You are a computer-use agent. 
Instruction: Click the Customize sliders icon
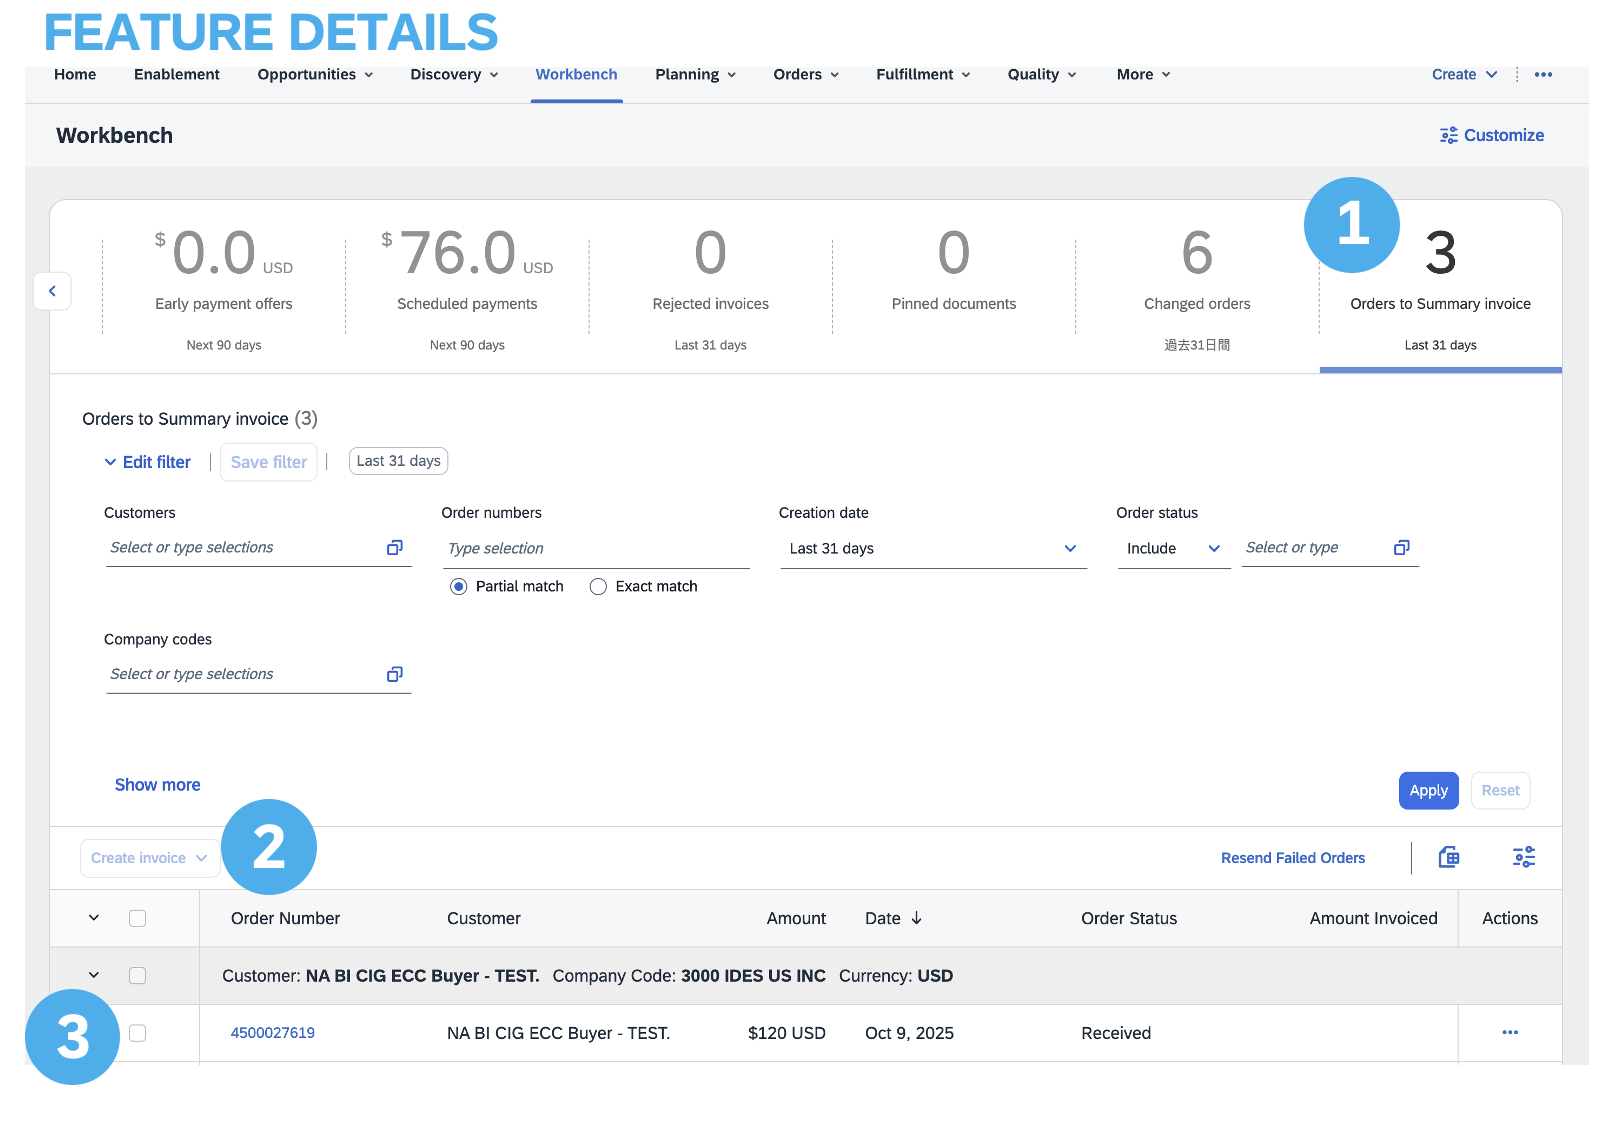pos(1448,135)
